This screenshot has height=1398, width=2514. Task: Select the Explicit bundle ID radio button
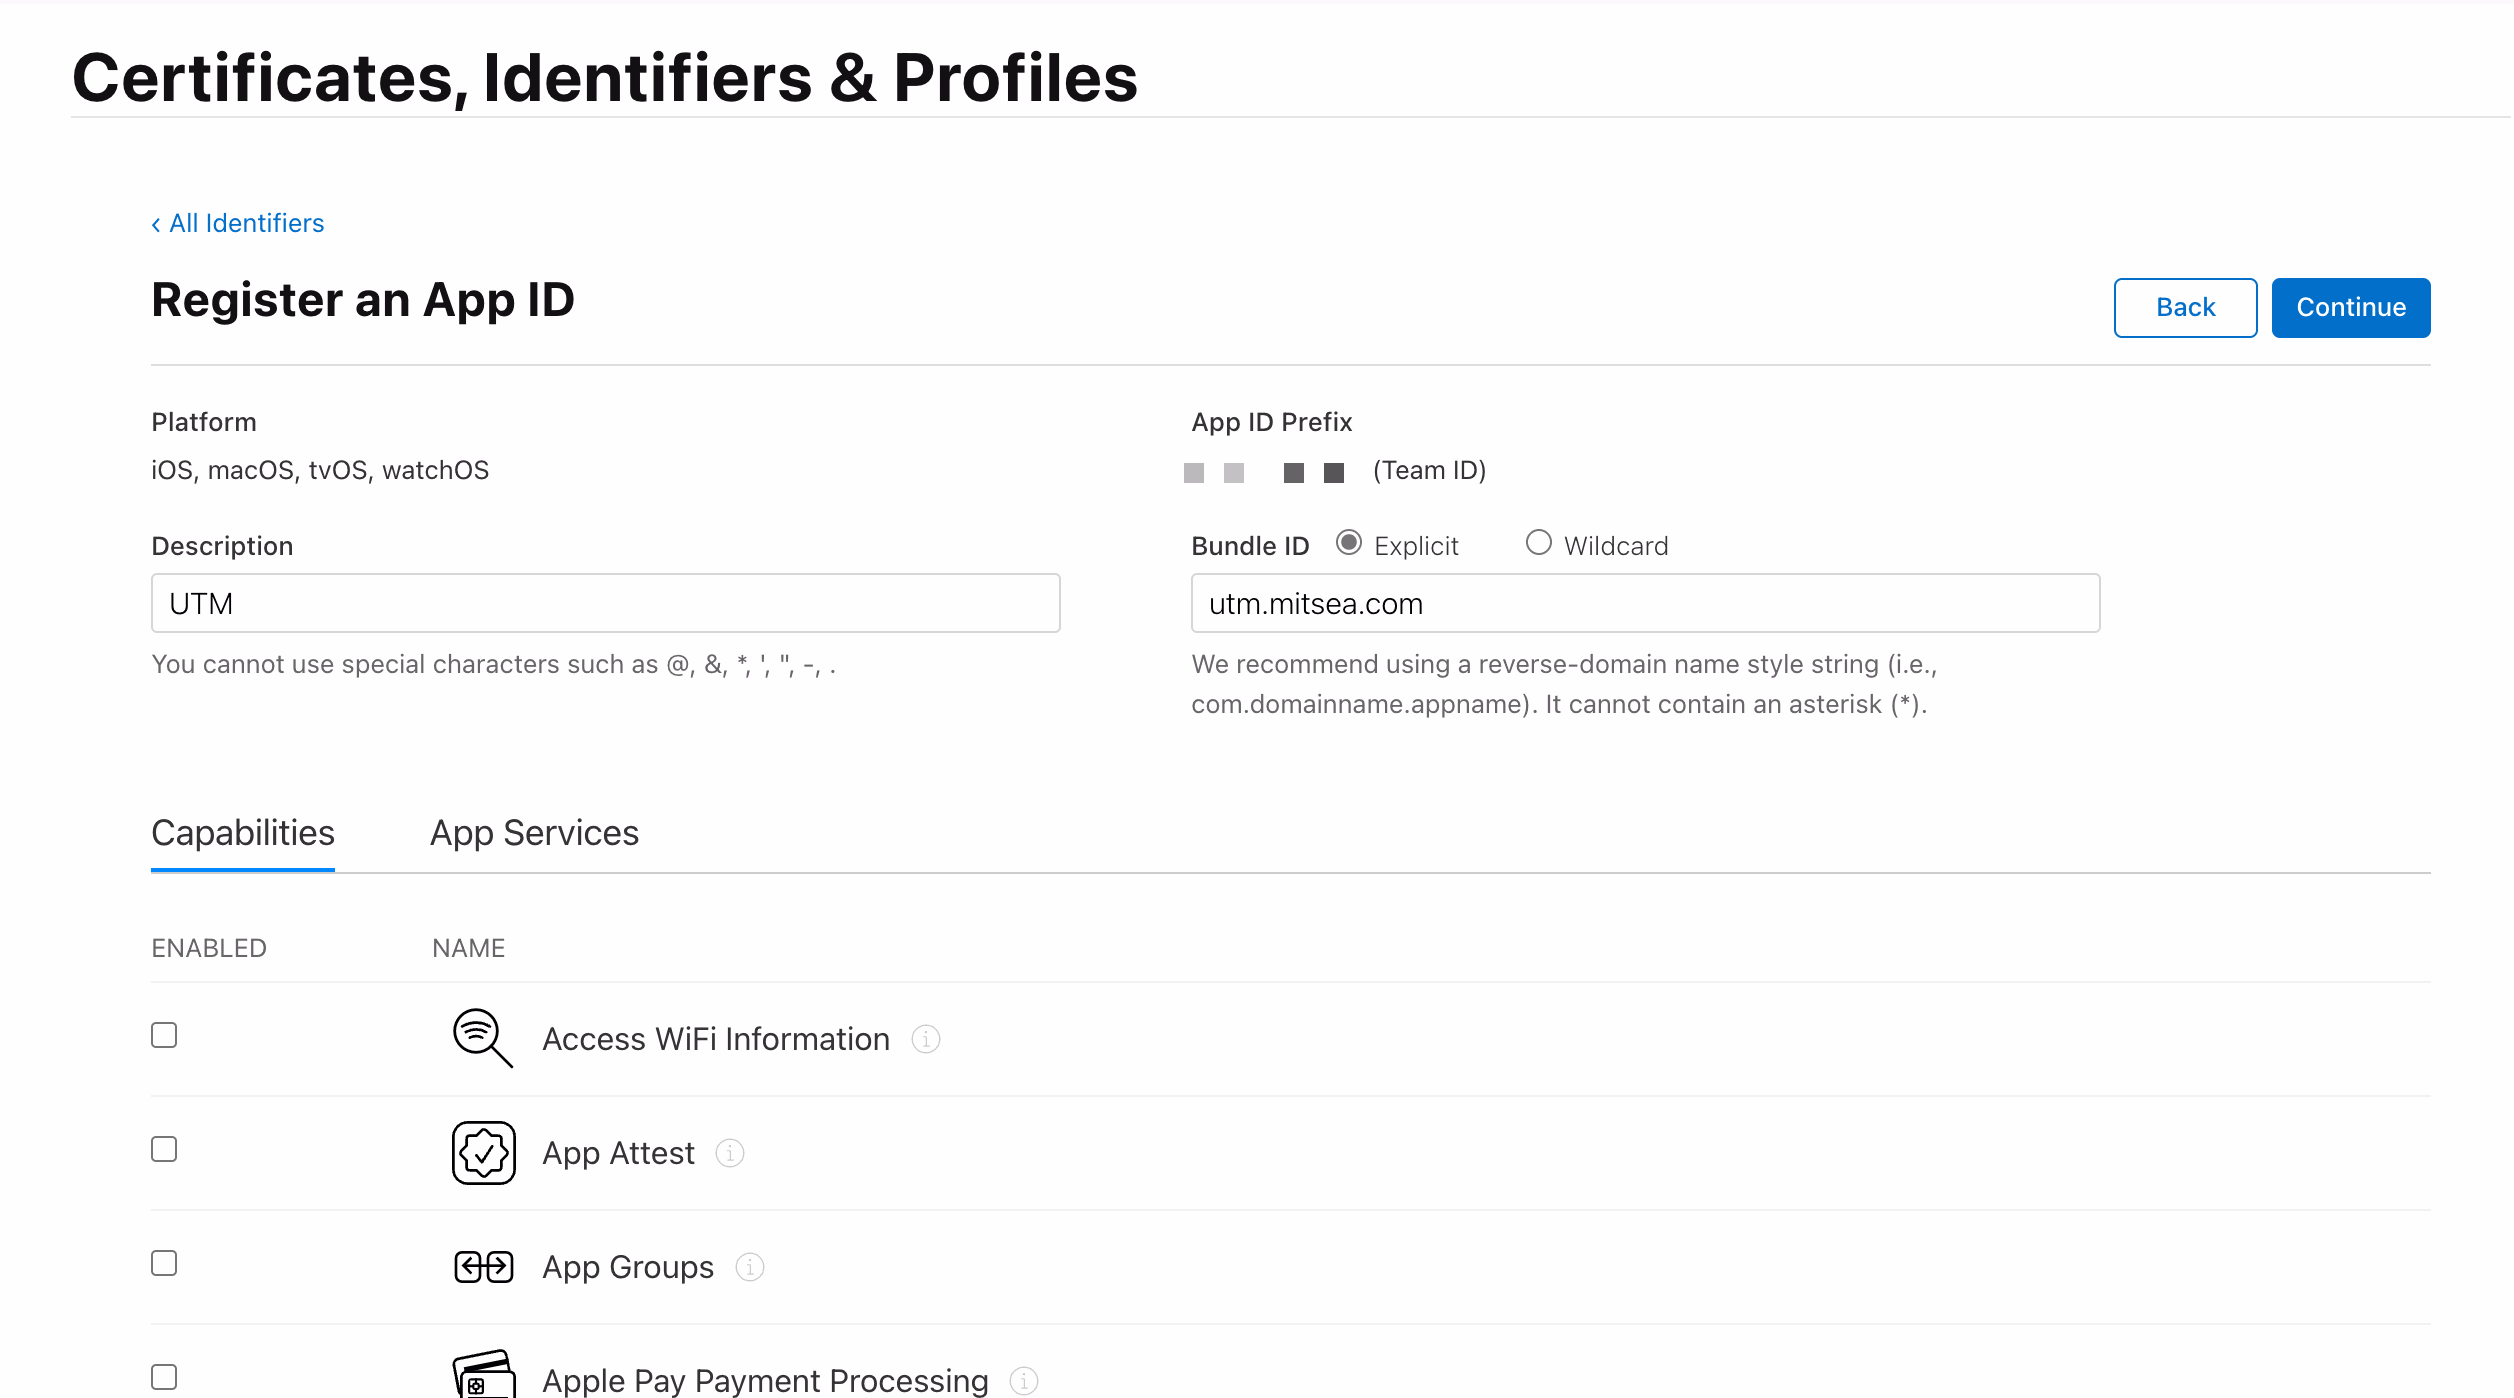[x=1349, y=543]
